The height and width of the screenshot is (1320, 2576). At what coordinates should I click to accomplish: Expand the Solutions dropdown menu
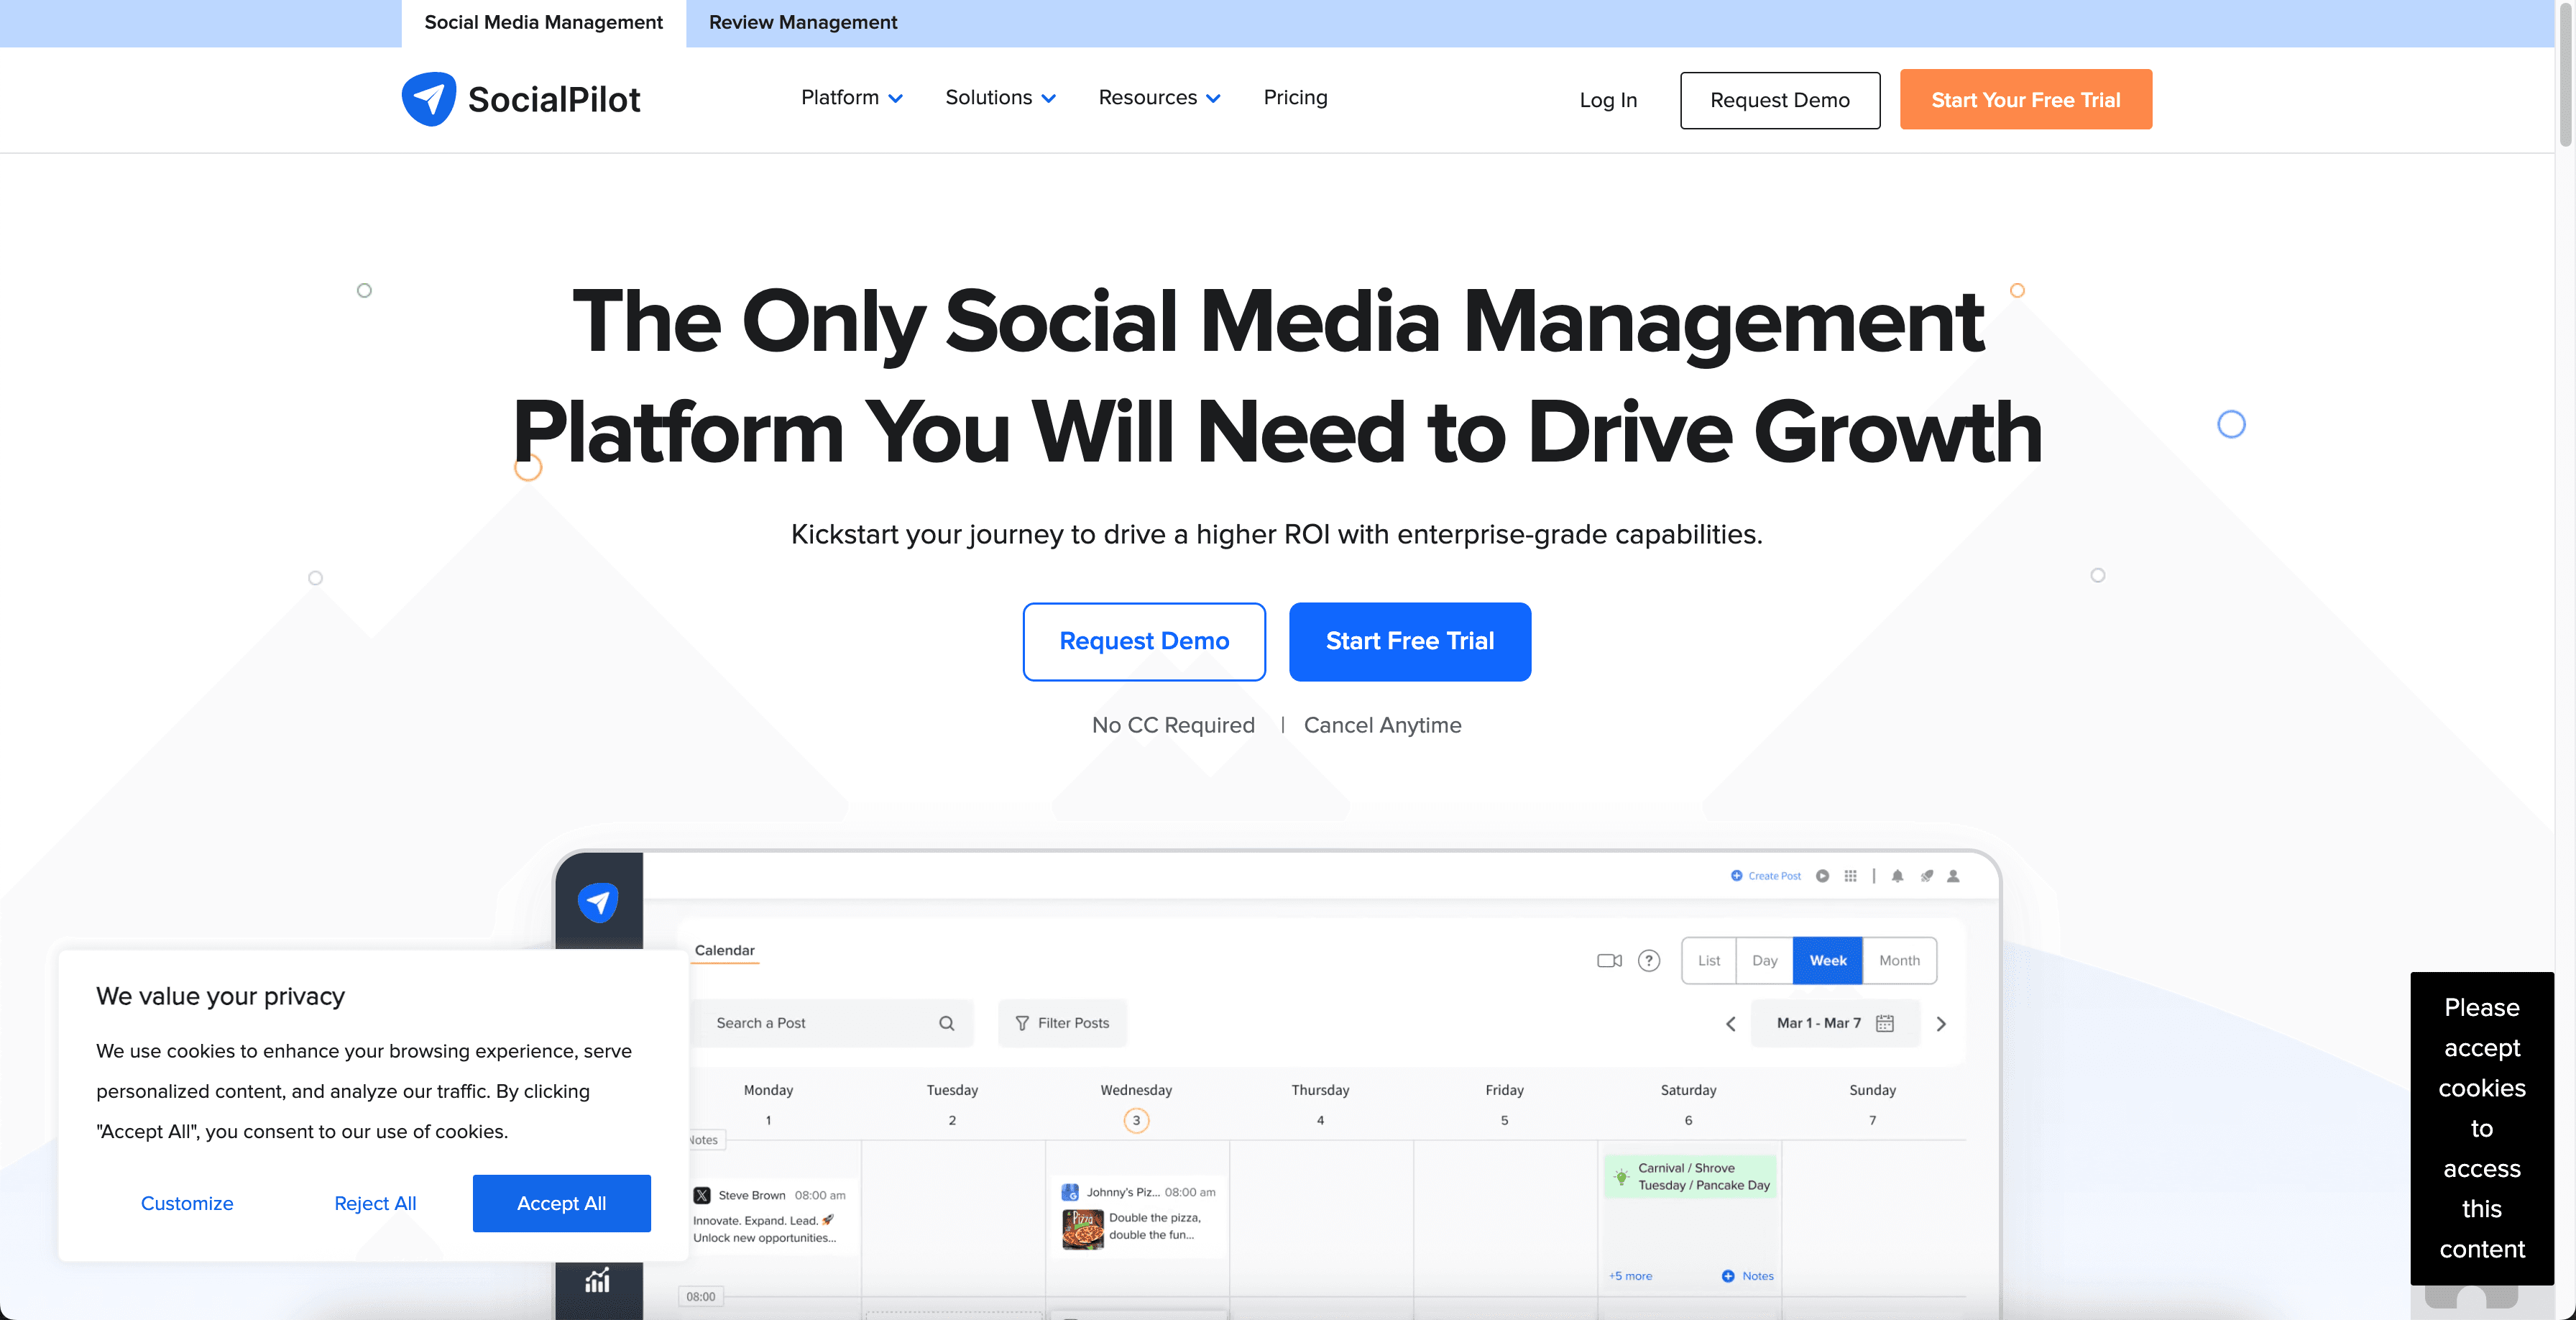(x=1000, y=97)
